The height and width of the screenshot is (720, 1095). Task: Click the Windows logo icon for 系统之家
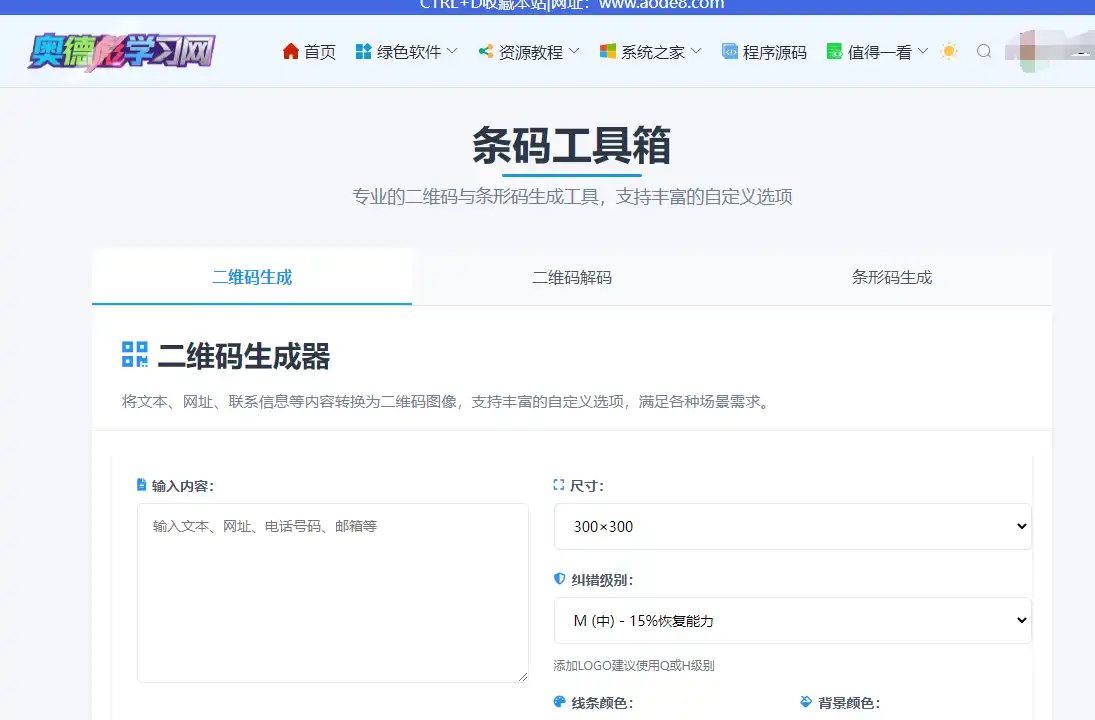(x=608, y=51)
